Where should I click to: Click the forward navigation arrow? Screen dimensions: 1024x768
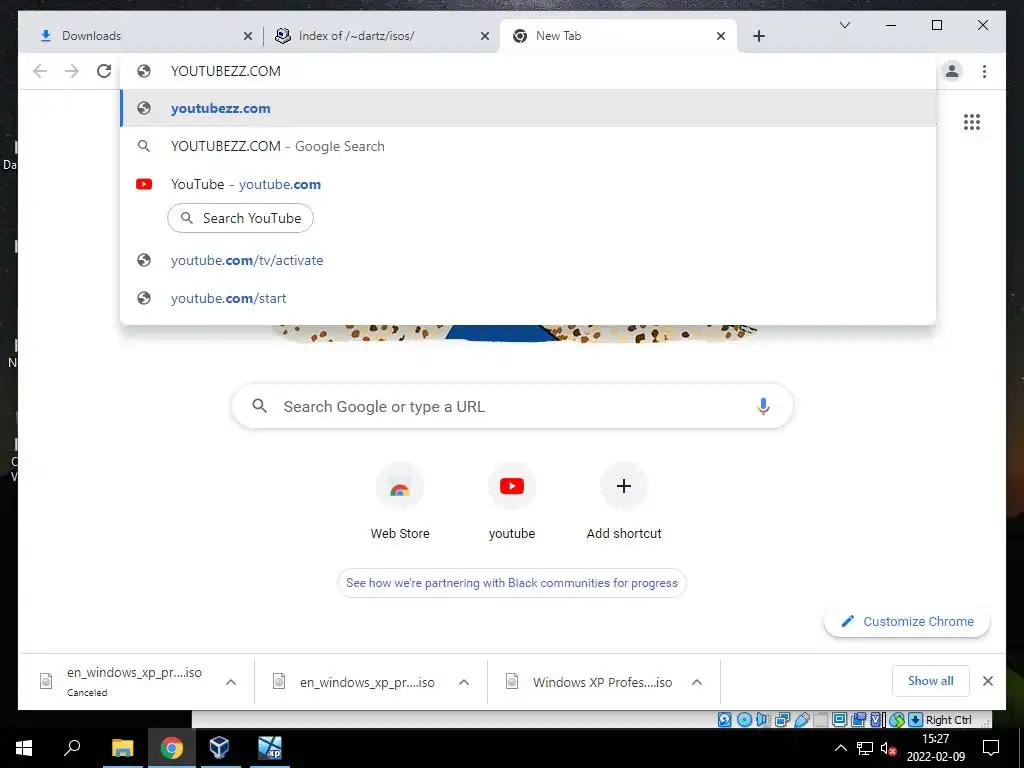(72, 71)
